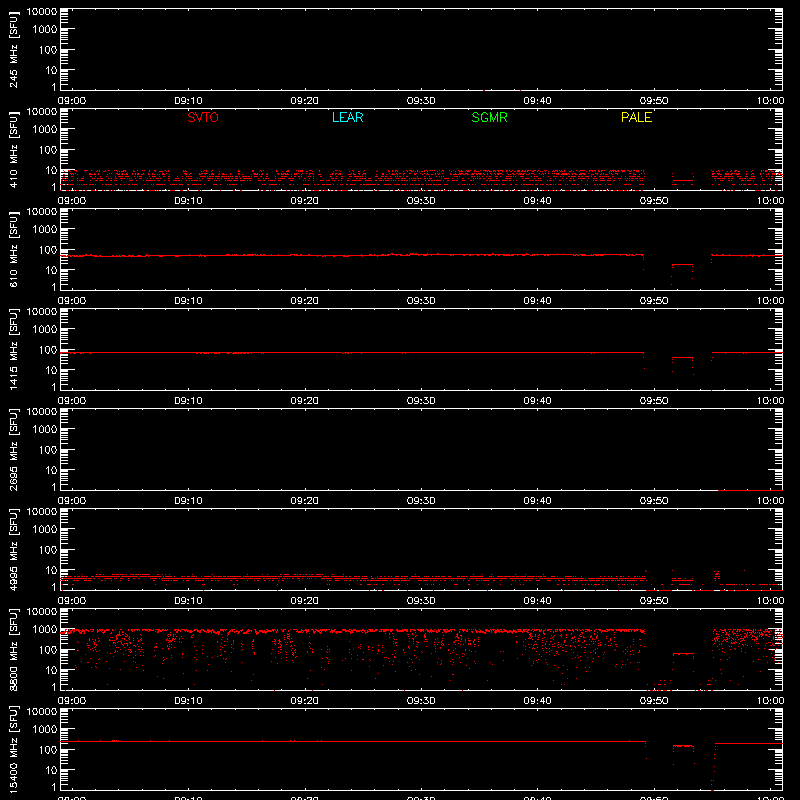
Task: Select the 410 MHz [SFU] axis title
Action: (13, 149)
